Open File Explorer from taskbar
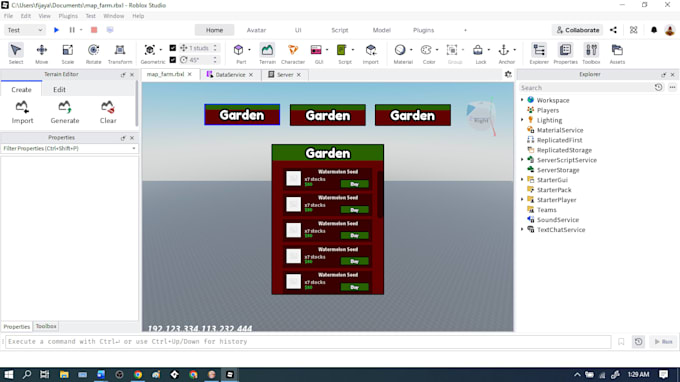 [64, 374]
